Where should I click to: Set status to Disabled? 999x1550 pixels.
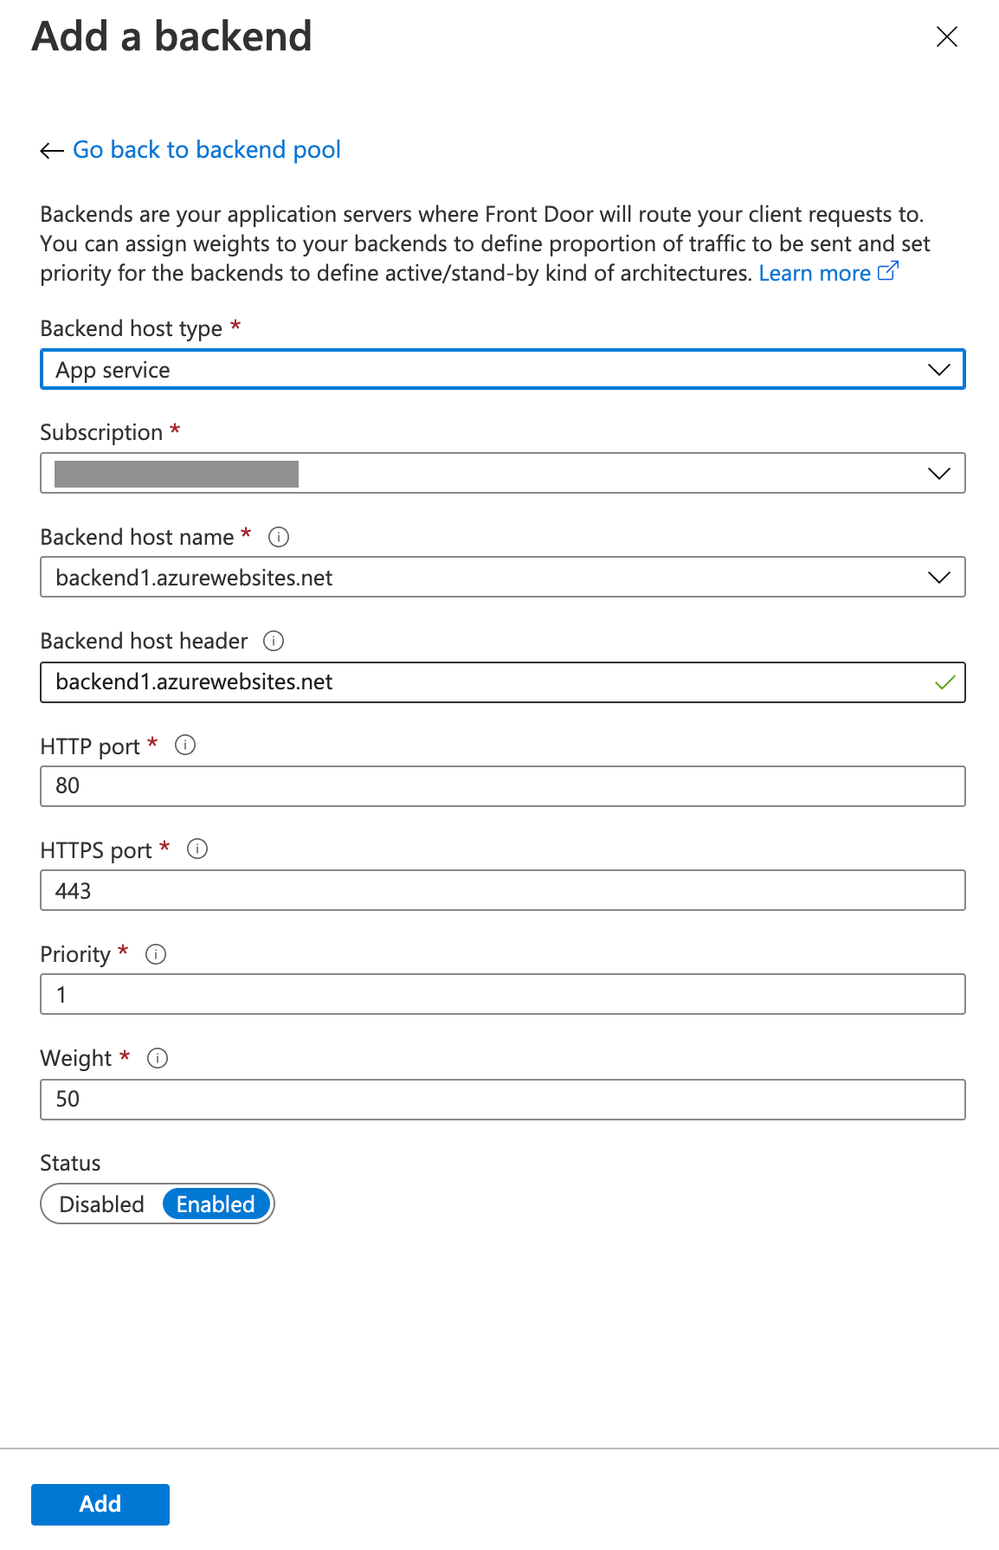click(x=101, y=1204)
